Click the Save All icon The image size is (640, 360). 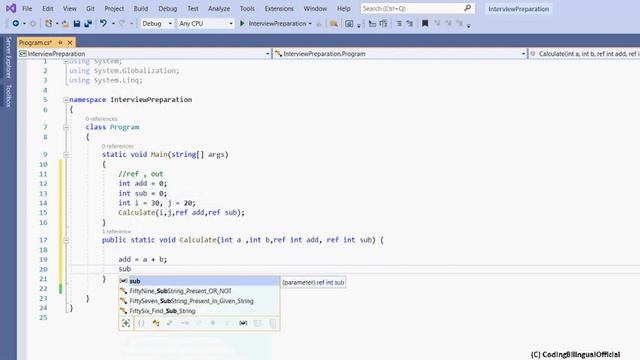[88, 24]
